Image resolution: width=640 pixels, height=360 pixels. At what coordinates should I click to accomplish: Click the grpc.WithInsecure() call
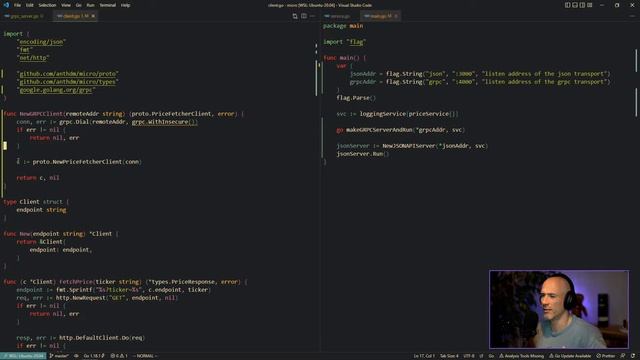pyautogui.click(x=164, y=122)
